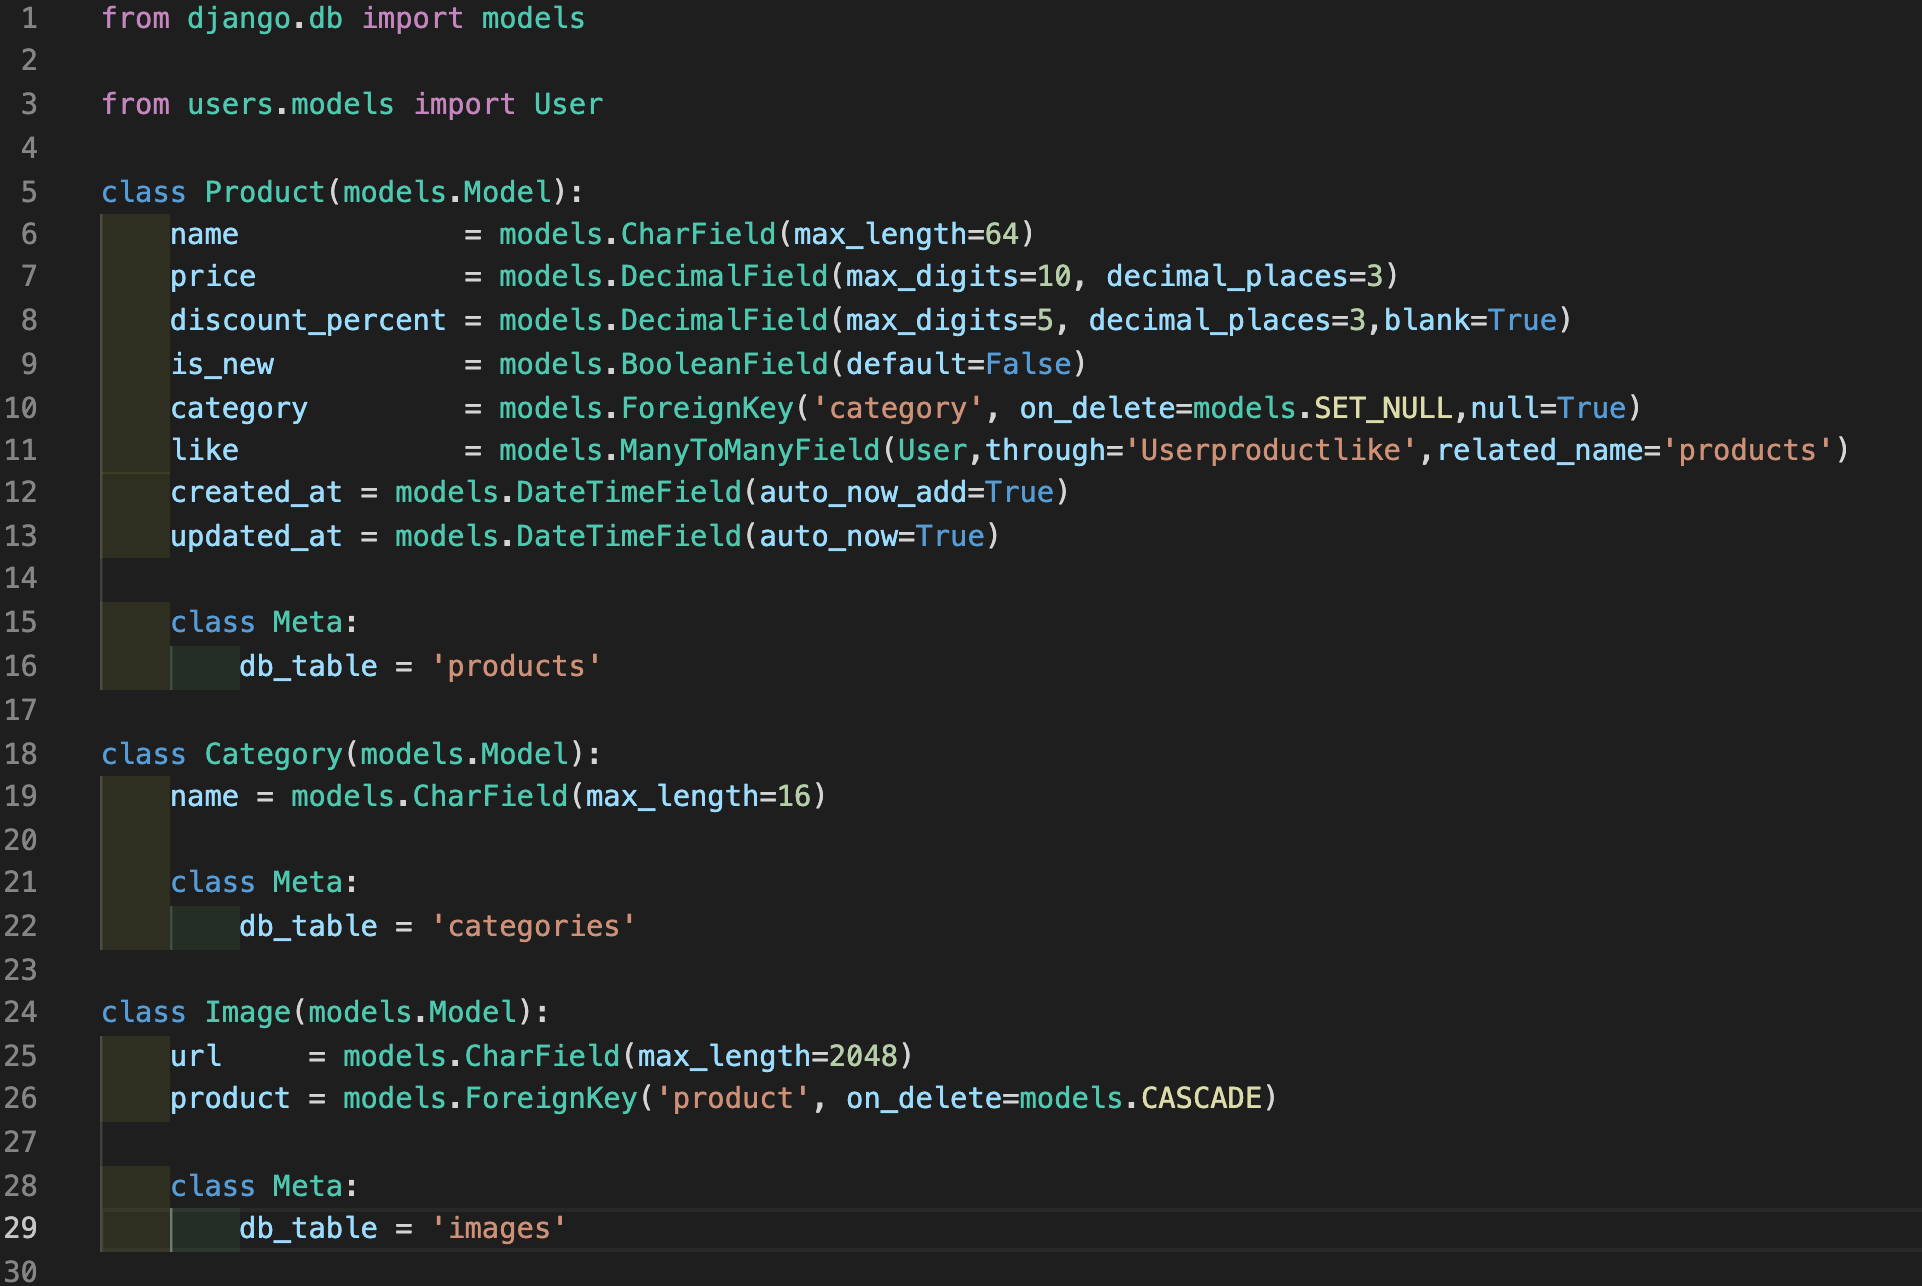The height and width of the screenshot is (1286, 1922).
Task: Click the 'images' string on line 29
Action: tap(498, 1228)
